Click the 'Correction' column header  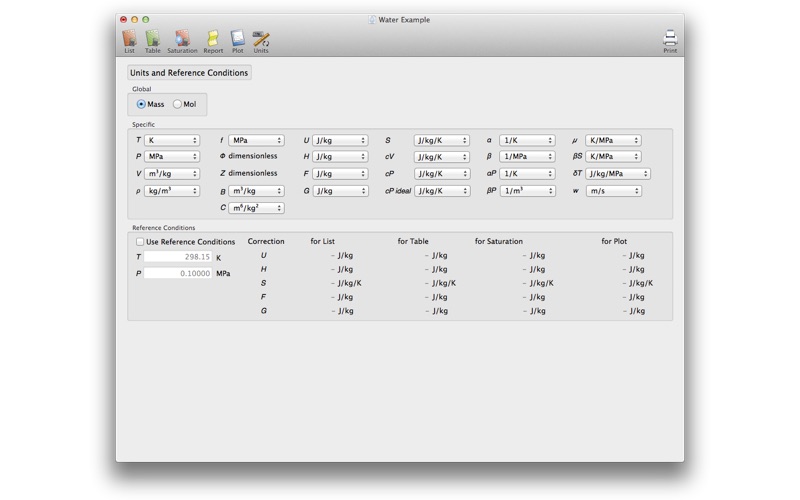click(x=266, y=241)
